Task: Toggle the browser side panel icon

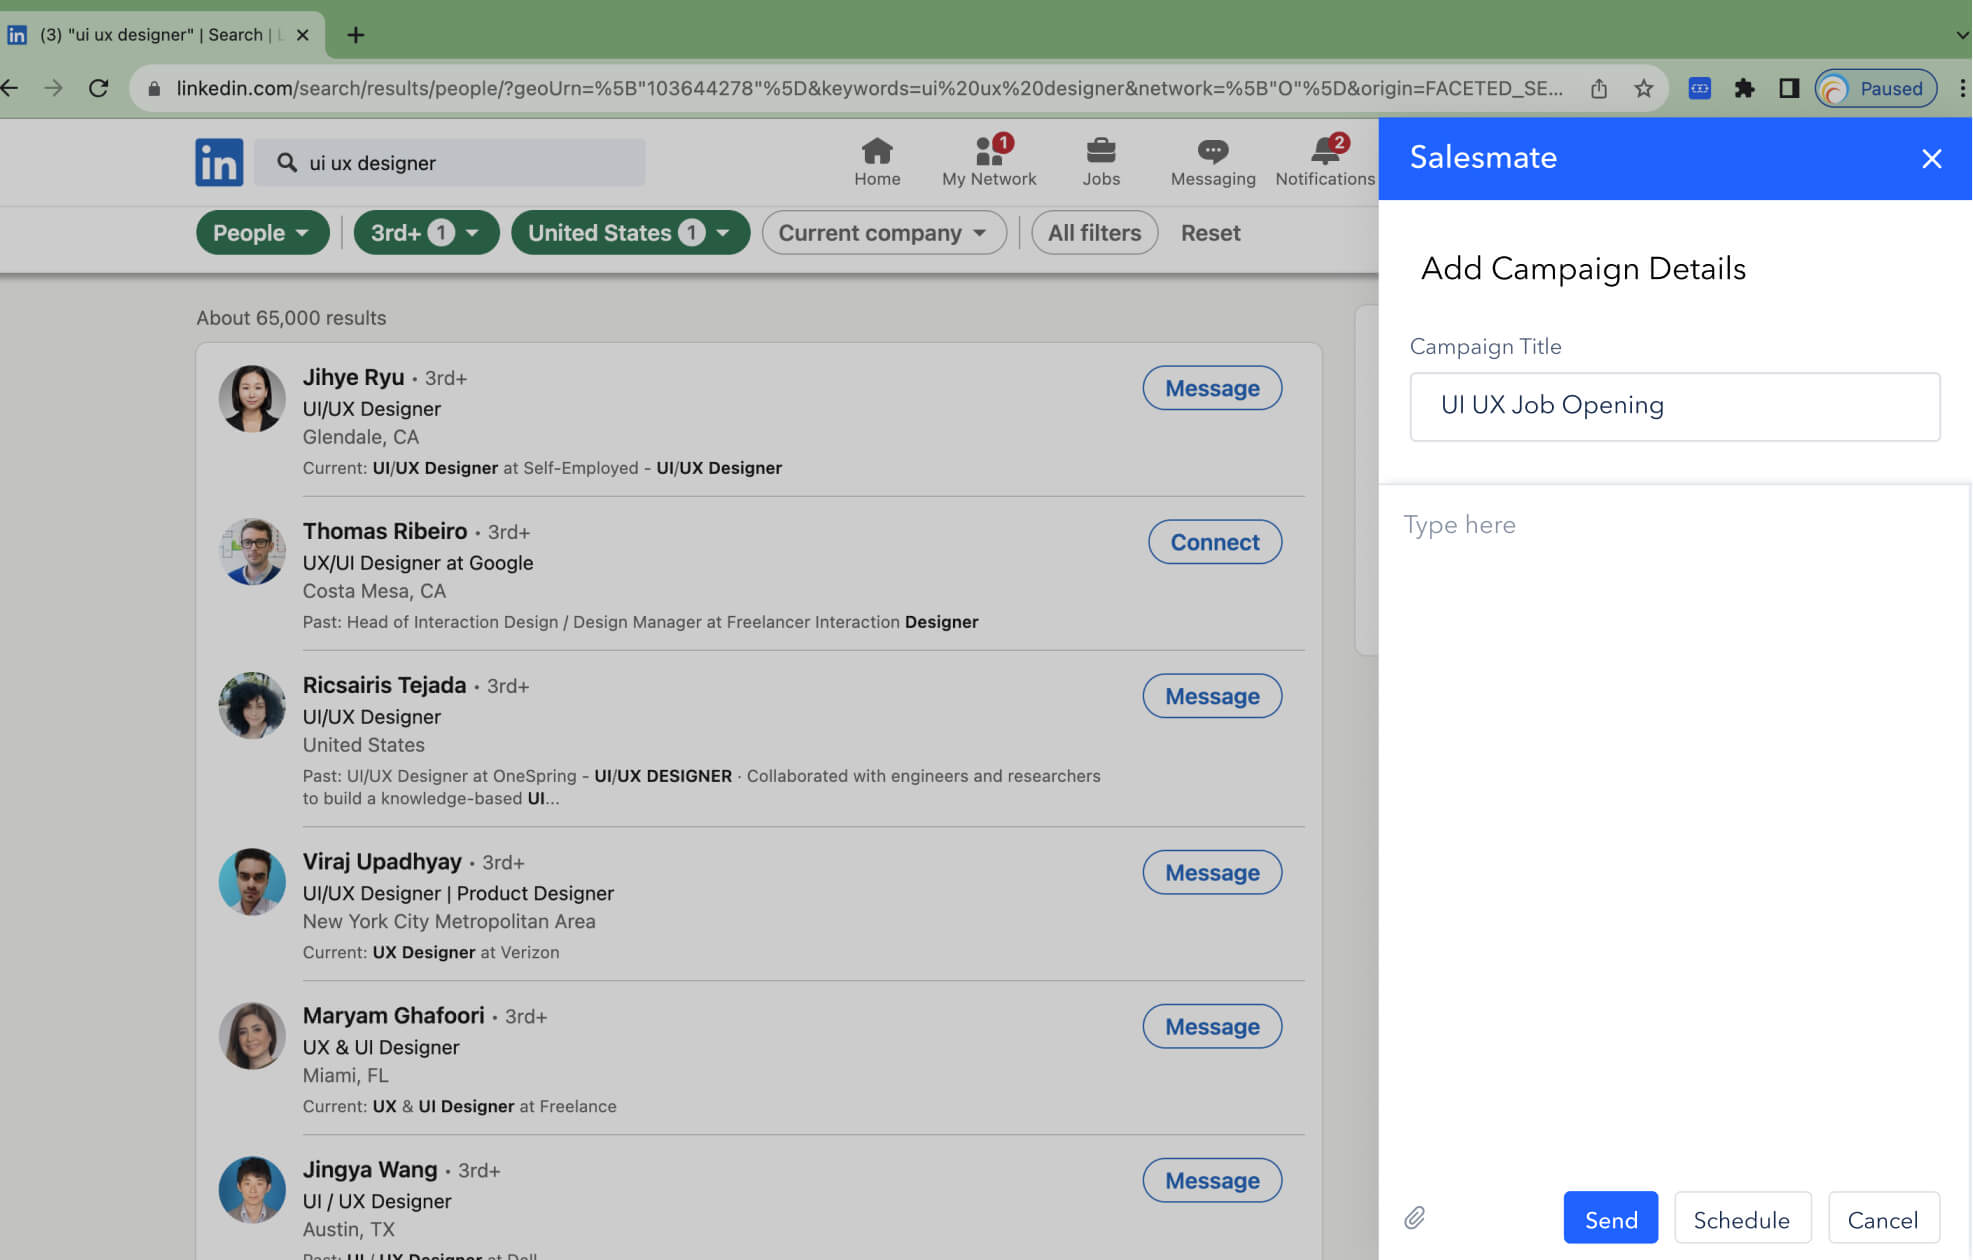Action: [1789, 88]
